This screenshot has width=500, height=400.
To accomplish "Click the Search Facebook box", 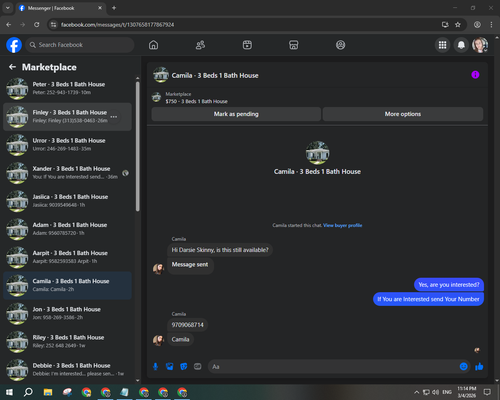I will coord(80,45).
